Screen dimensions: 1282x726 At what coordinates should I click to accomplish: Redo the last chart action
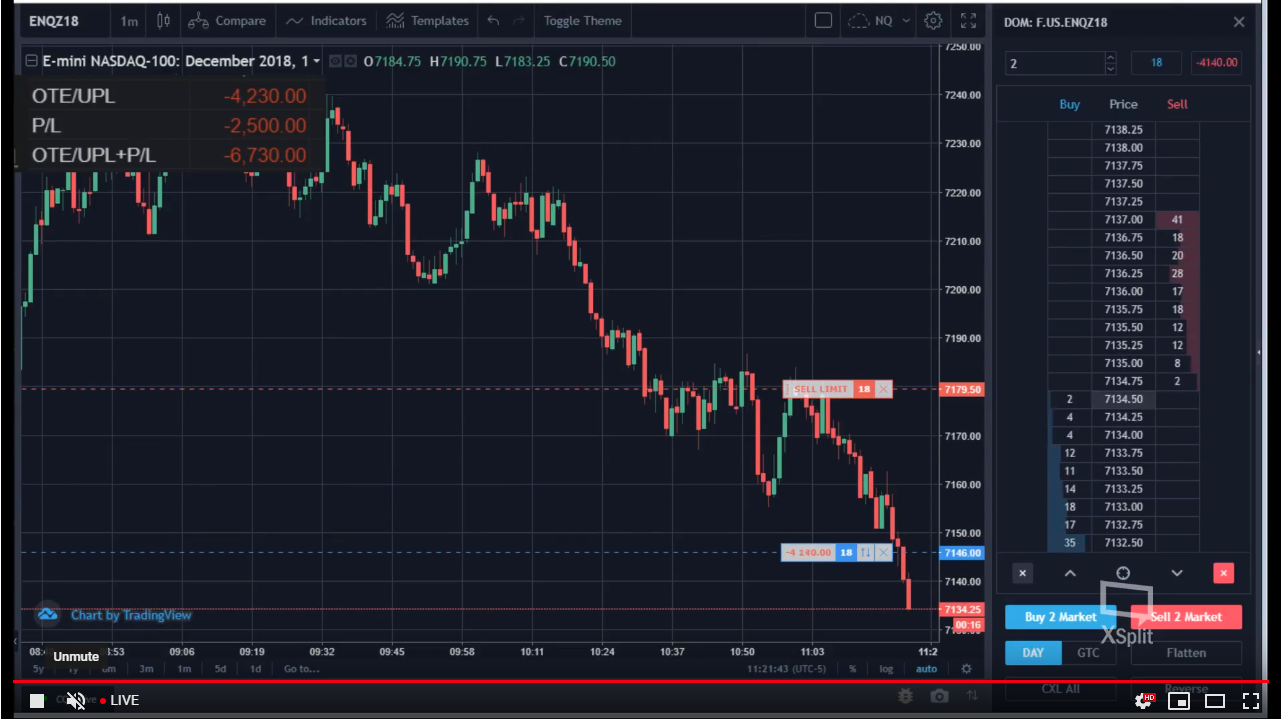518,21
